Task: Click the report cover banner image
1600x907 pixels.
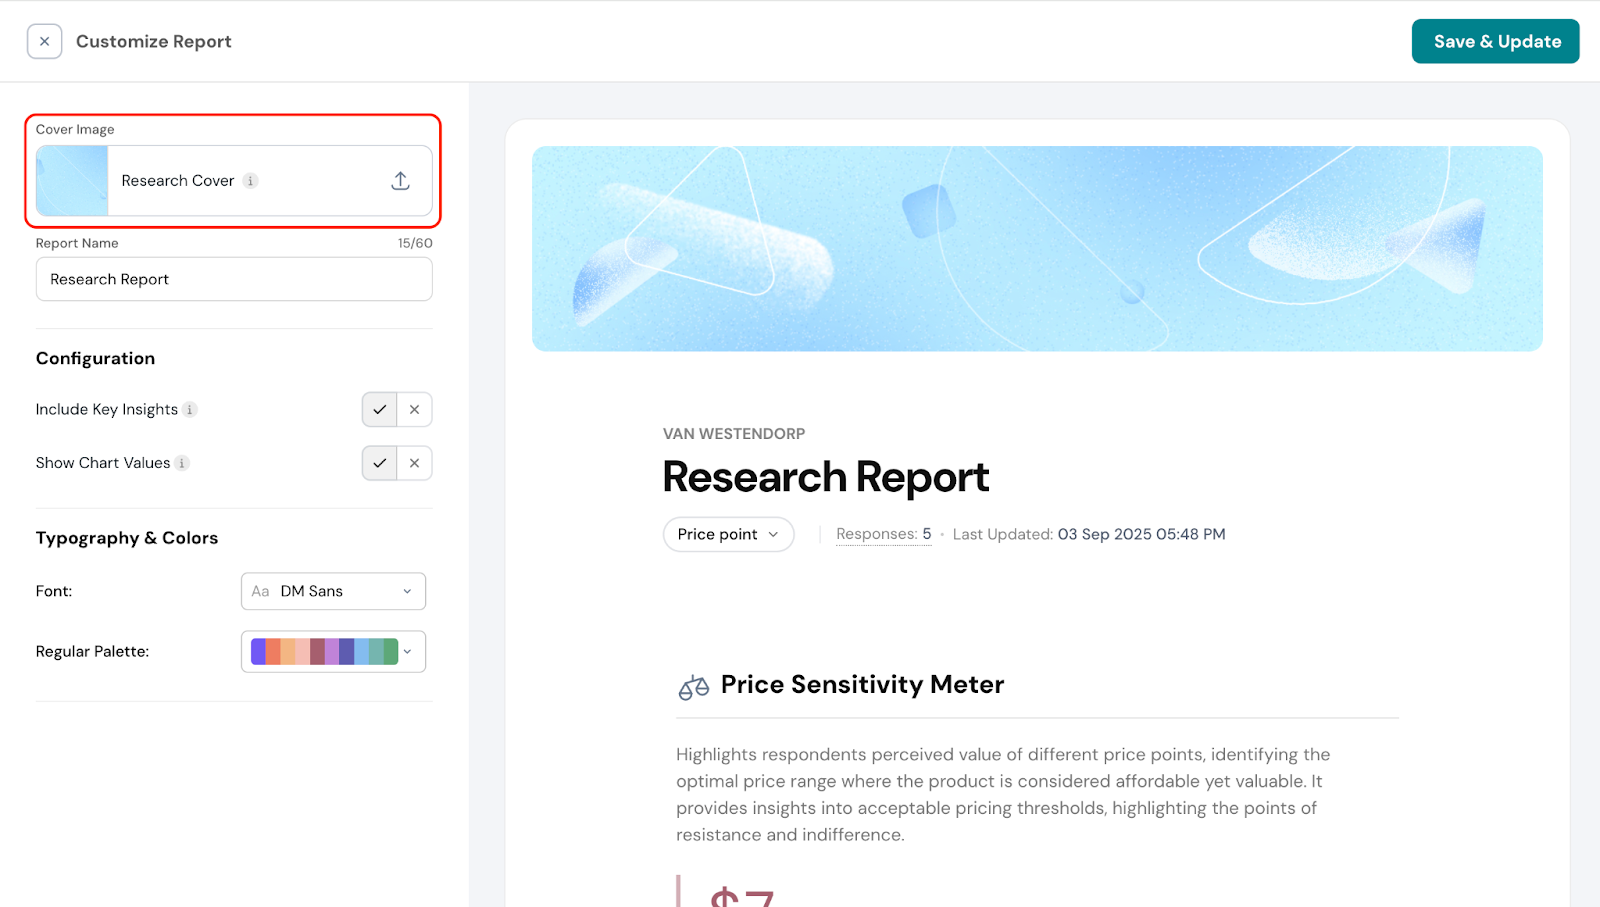Action: tap(1036, 249)
